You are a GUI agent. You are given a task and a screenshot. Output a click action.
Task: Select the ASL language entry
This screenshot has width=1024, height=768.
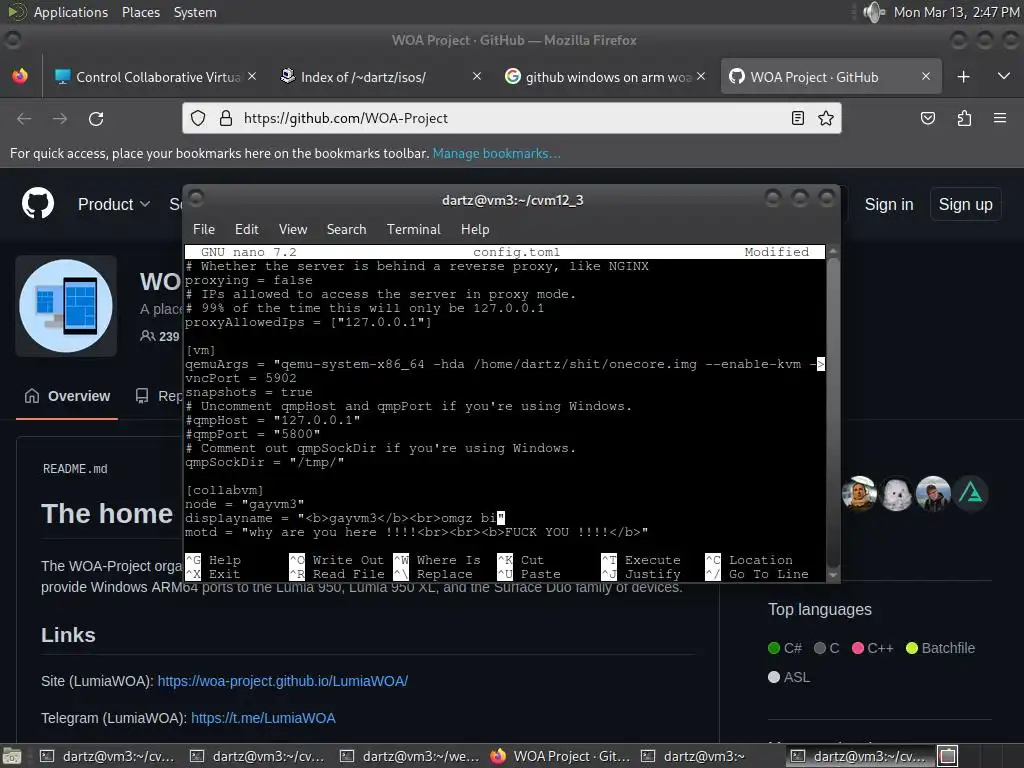point(789,677)
